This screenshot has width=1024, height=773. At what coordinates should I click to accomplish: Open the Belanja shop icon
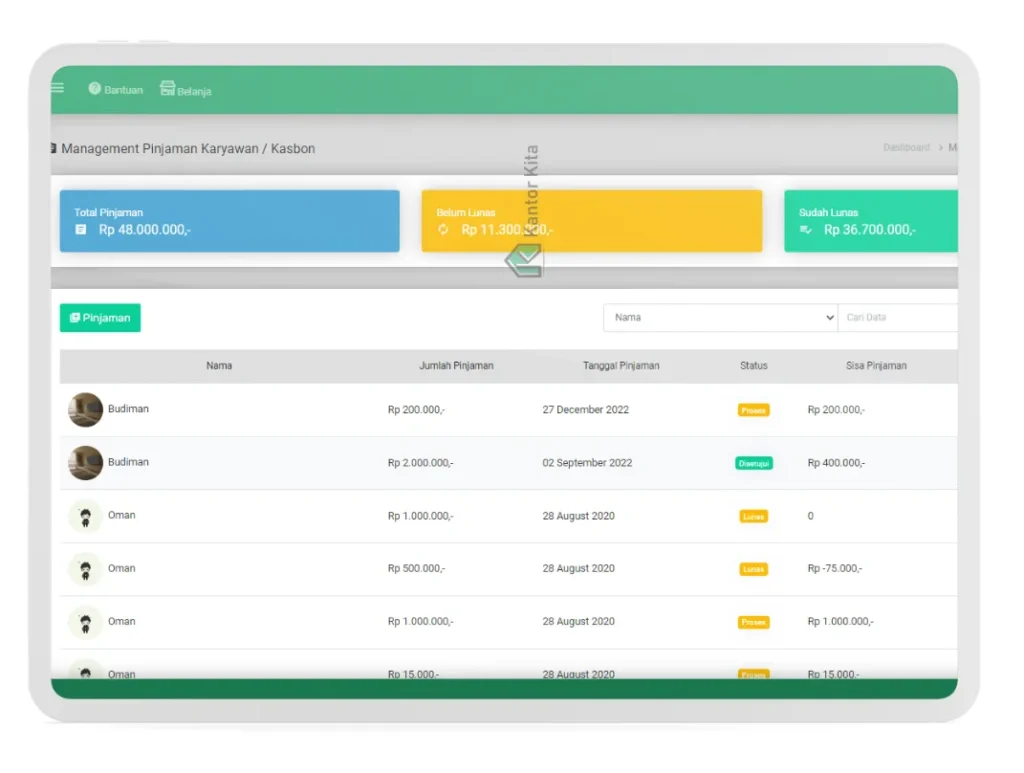168,89
